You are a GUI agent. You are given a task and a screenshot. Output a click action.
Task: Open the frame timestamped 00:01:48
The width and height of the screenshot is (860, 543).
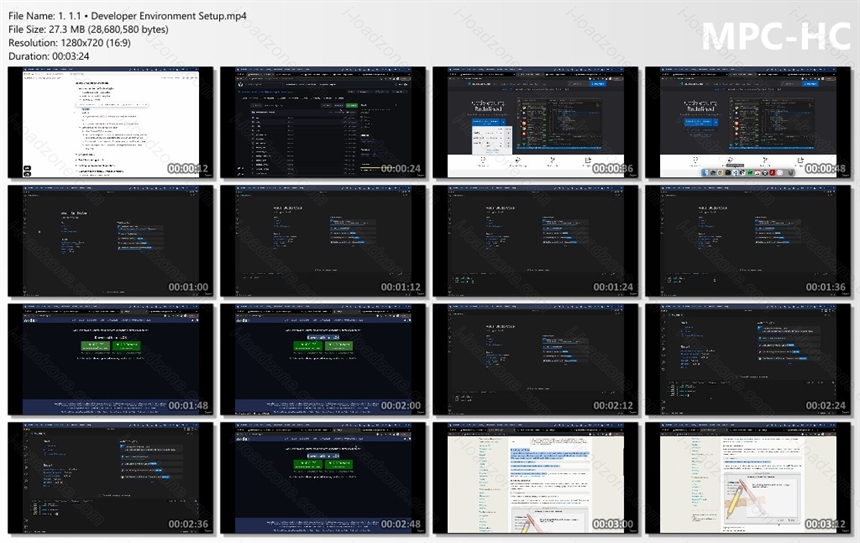click(x=110, y=359)
